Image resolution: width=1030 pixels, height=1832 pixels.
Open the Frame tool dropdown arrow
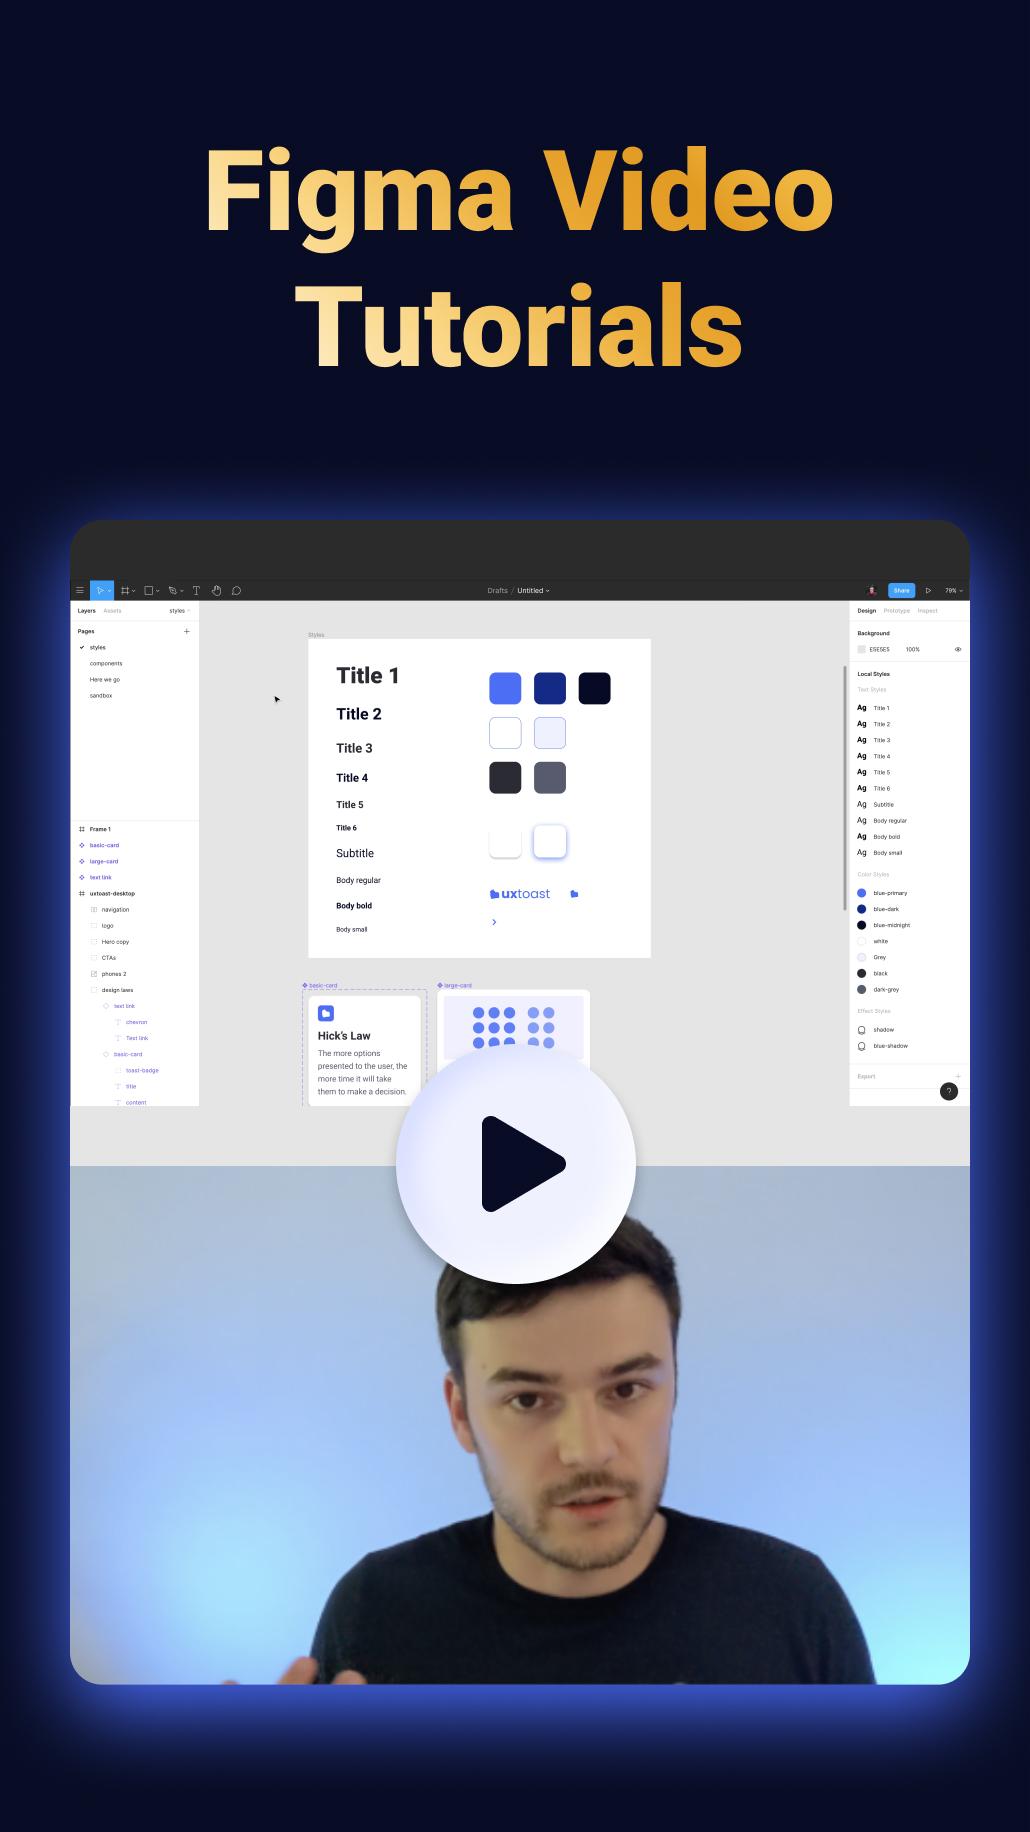pyautogui.click(x=134, y=591)
